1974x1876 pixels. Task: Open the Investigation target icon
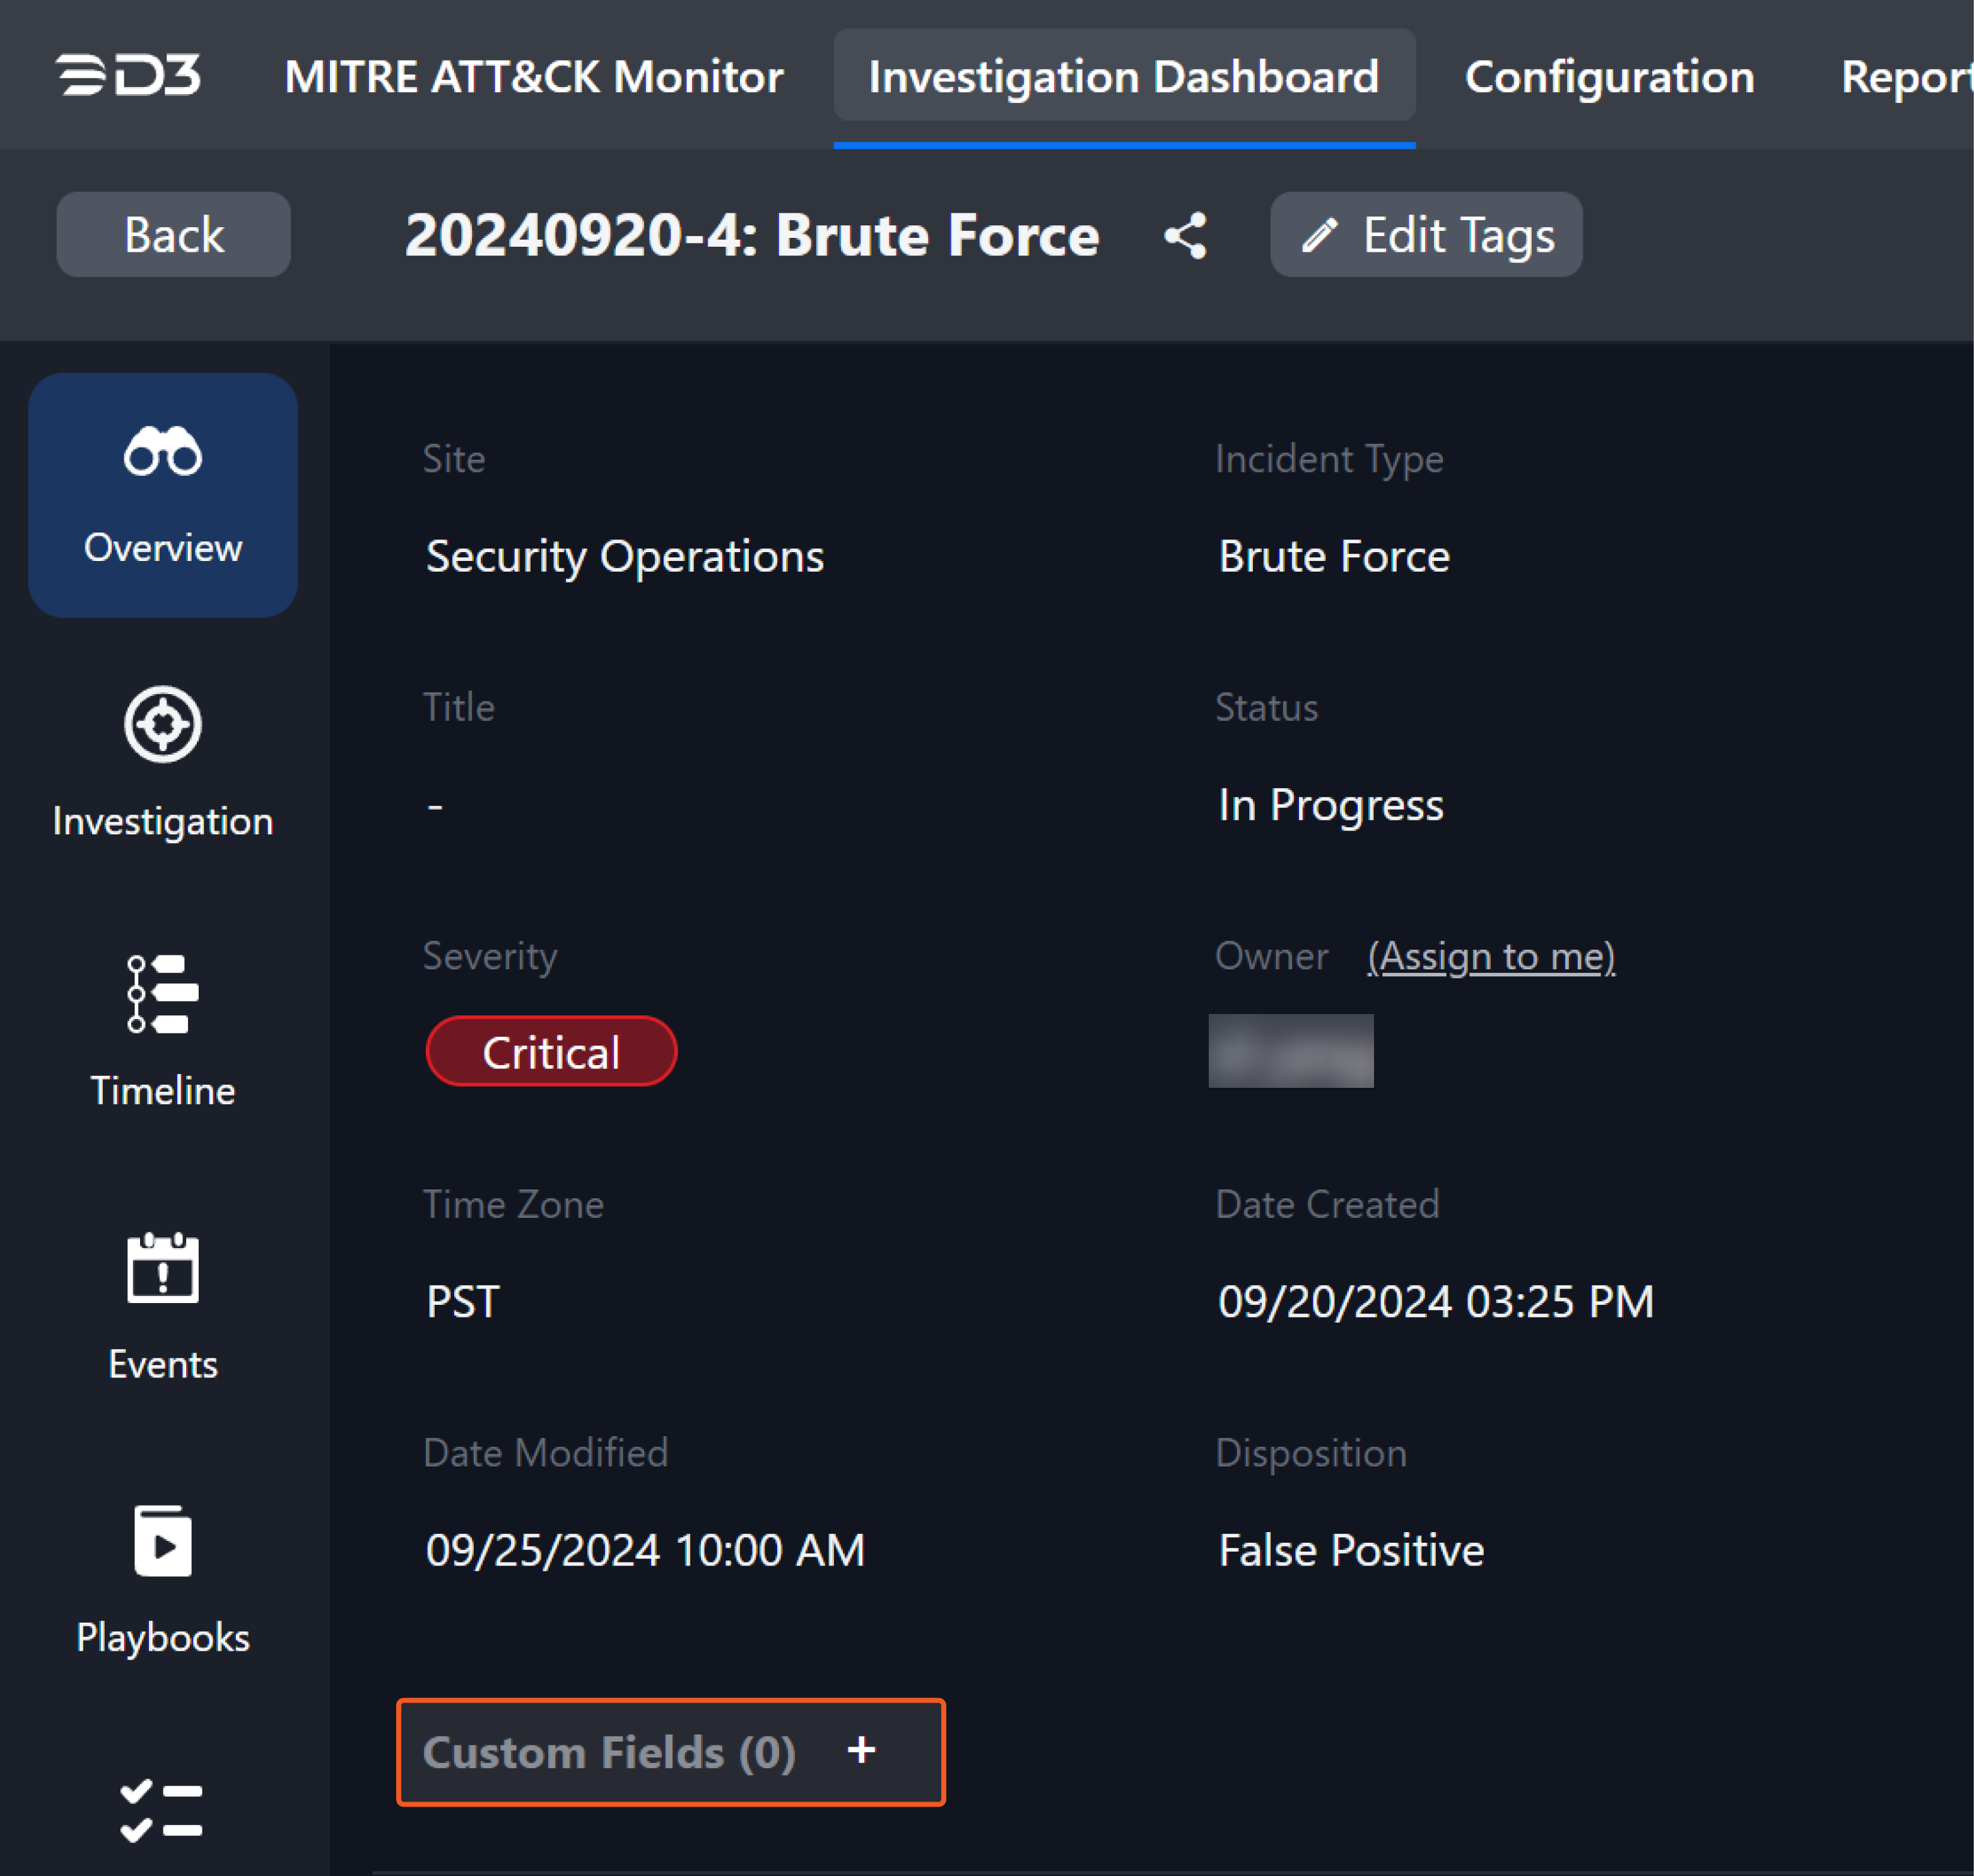[163, 725]
